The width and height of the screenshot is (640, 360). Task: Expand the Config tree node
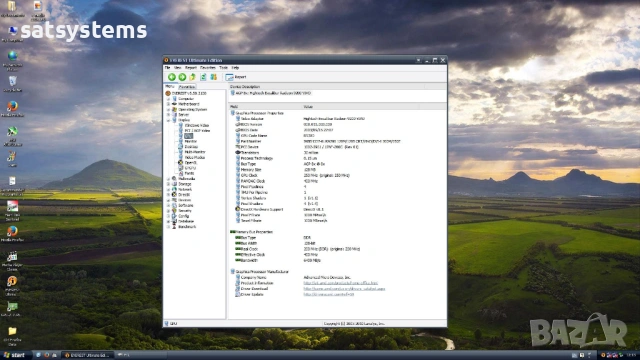168,216
